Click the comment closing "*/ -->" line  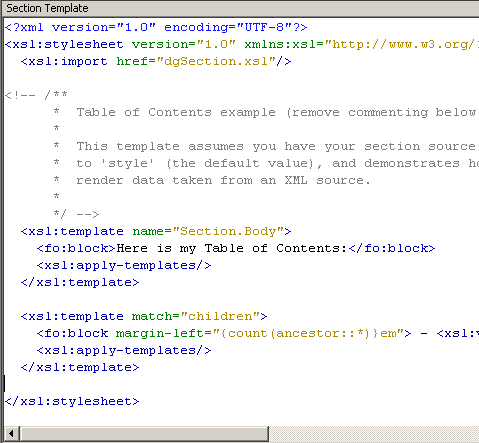(76, 214)
